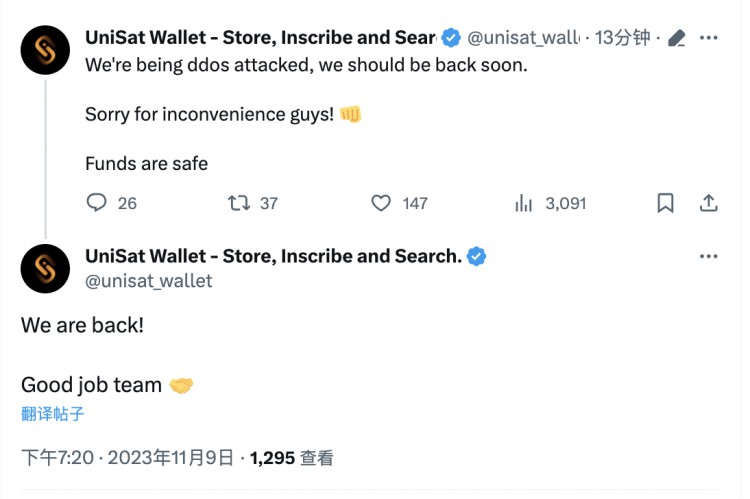The image size is (750, 499).
Task: Click the 翻译帖子 translate post link
Action: 53,414
